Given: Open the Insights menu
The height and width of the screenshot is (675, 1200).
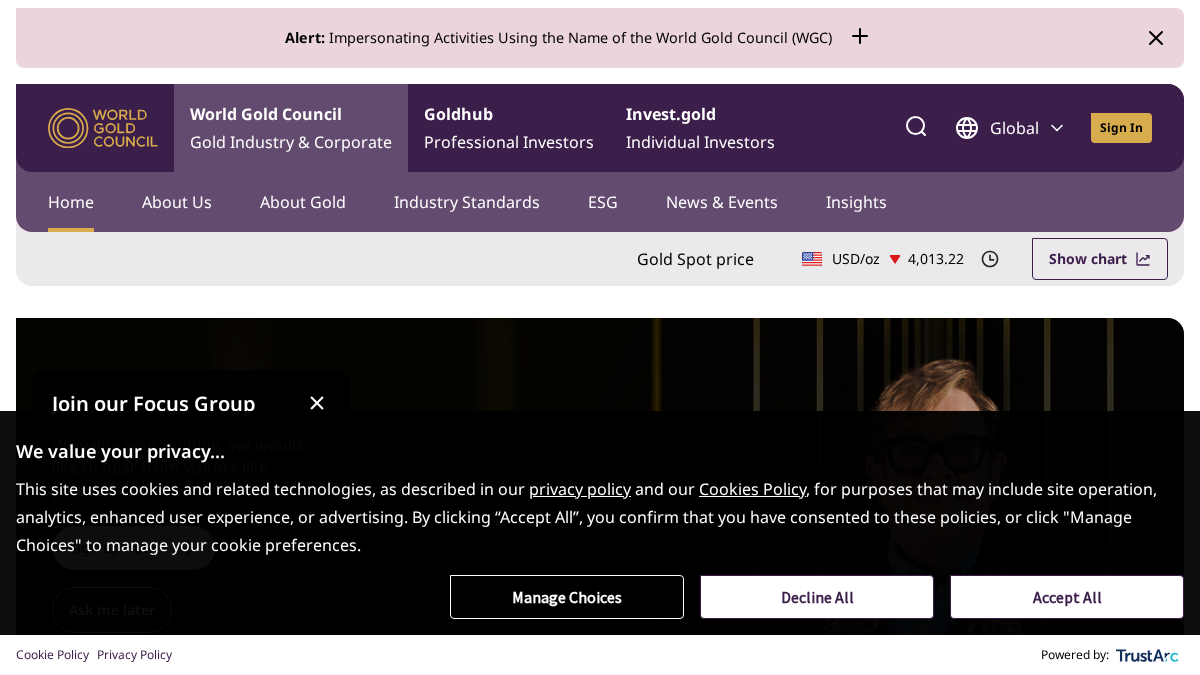Looking at the screenshot, I should pyautogui.click(x=856, y=202).
